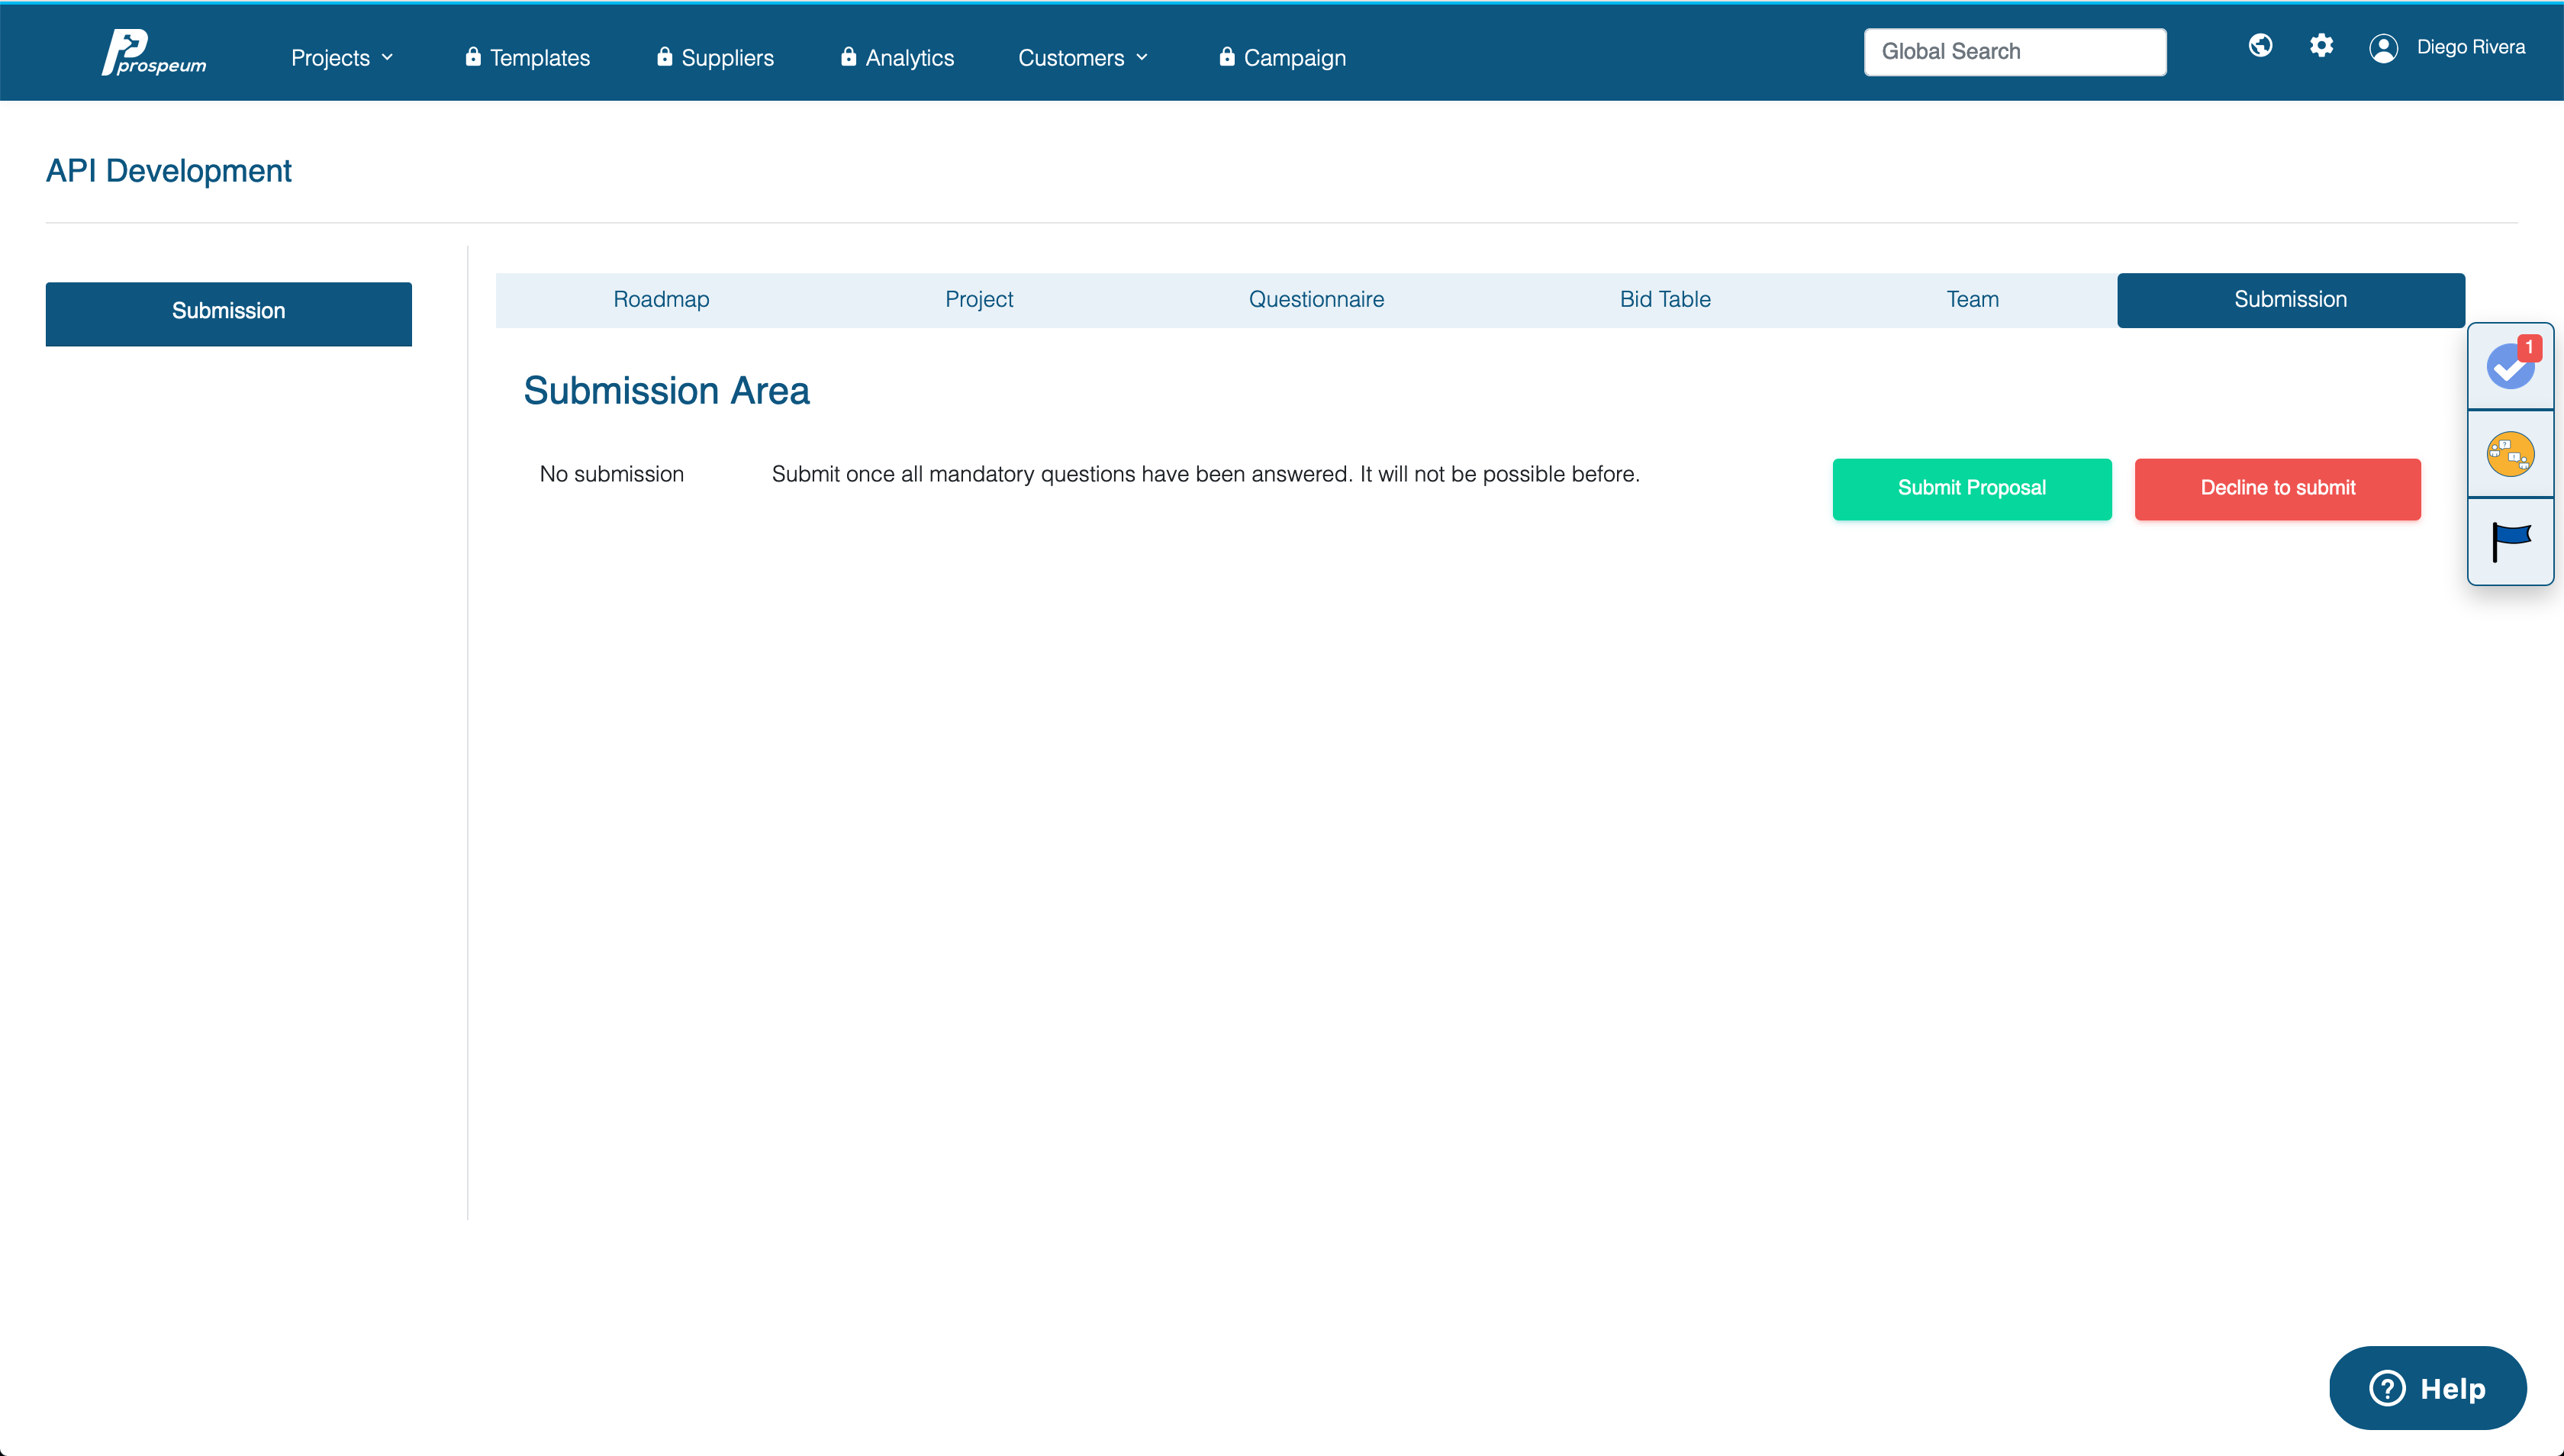Image resolution: width=2564 pixels, height=1456 pixels.
Task: Open the globe language selector
Action: click(2260, 46)
